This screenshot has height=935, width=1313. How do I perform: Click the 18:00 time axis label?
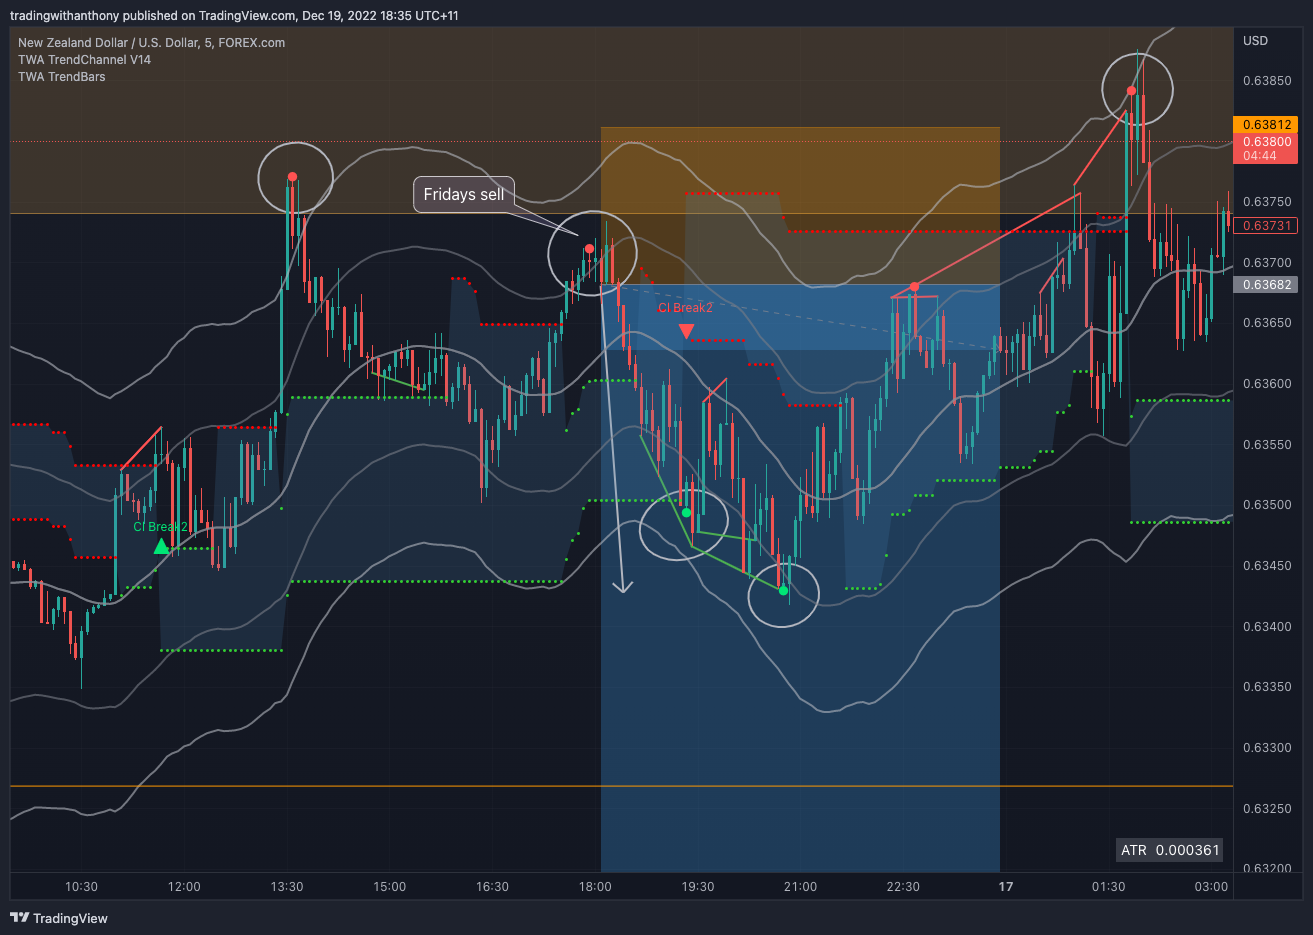coord(595,887)
